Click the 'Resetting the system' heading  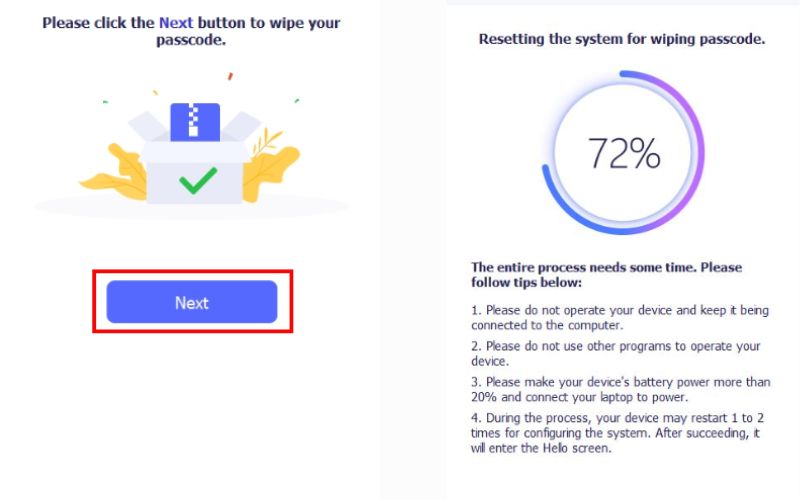[622, 40]
